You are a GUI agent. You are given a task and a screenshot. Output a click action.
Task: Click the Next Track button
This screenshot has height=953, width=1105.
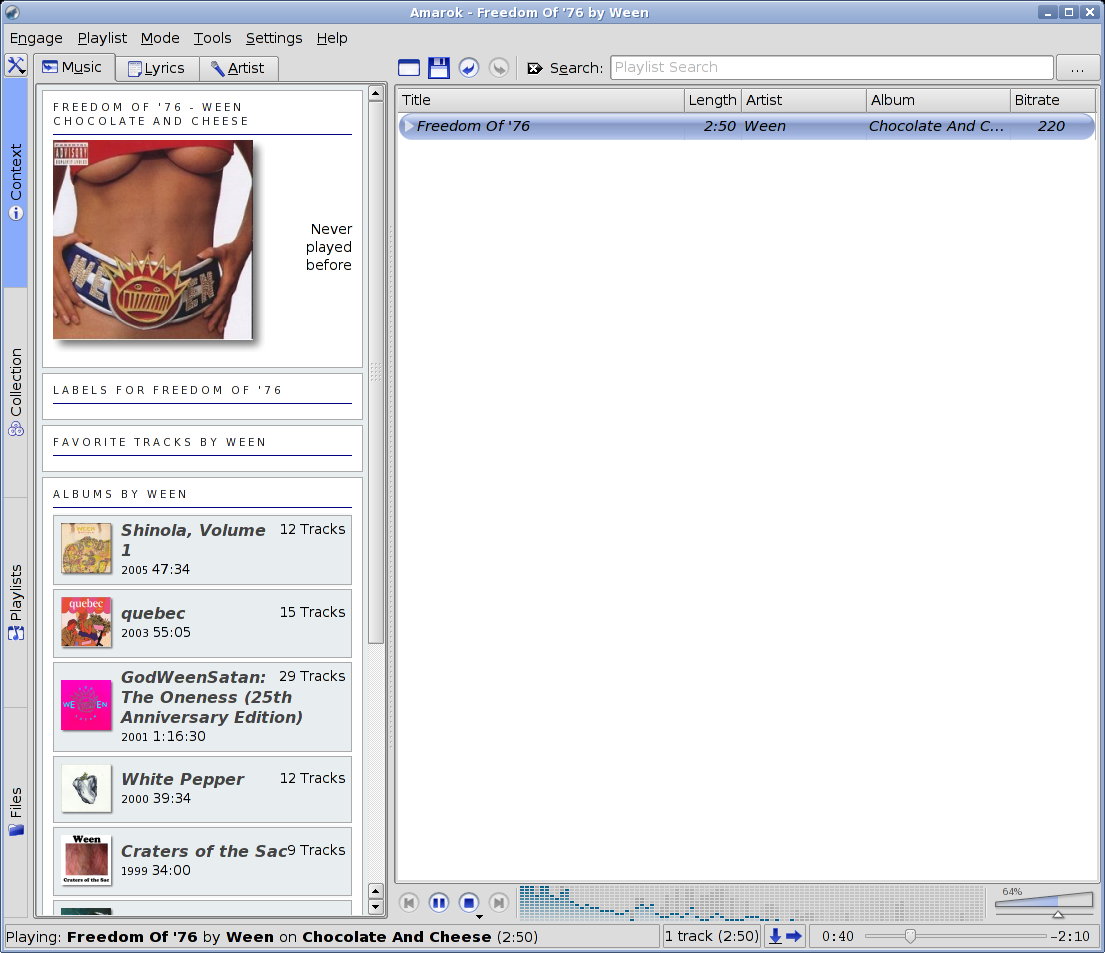point(499,902)
